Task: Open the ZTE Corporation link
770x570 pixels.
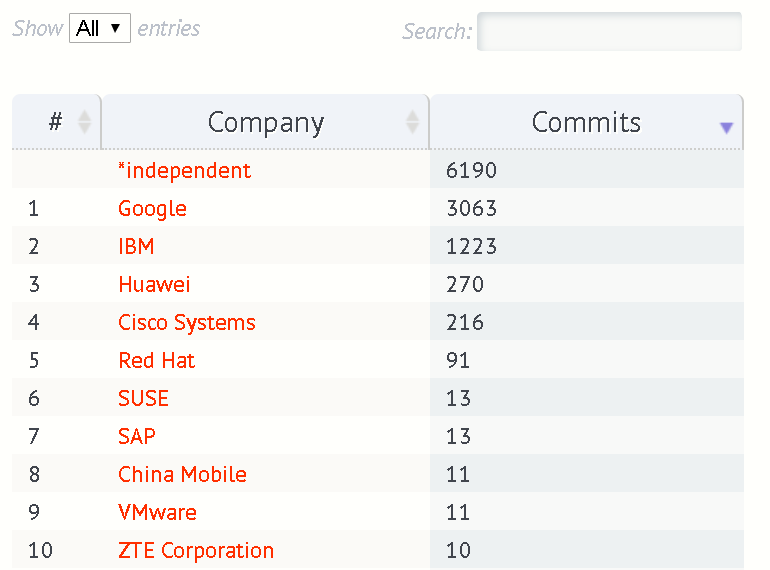Action: [196, 550]
